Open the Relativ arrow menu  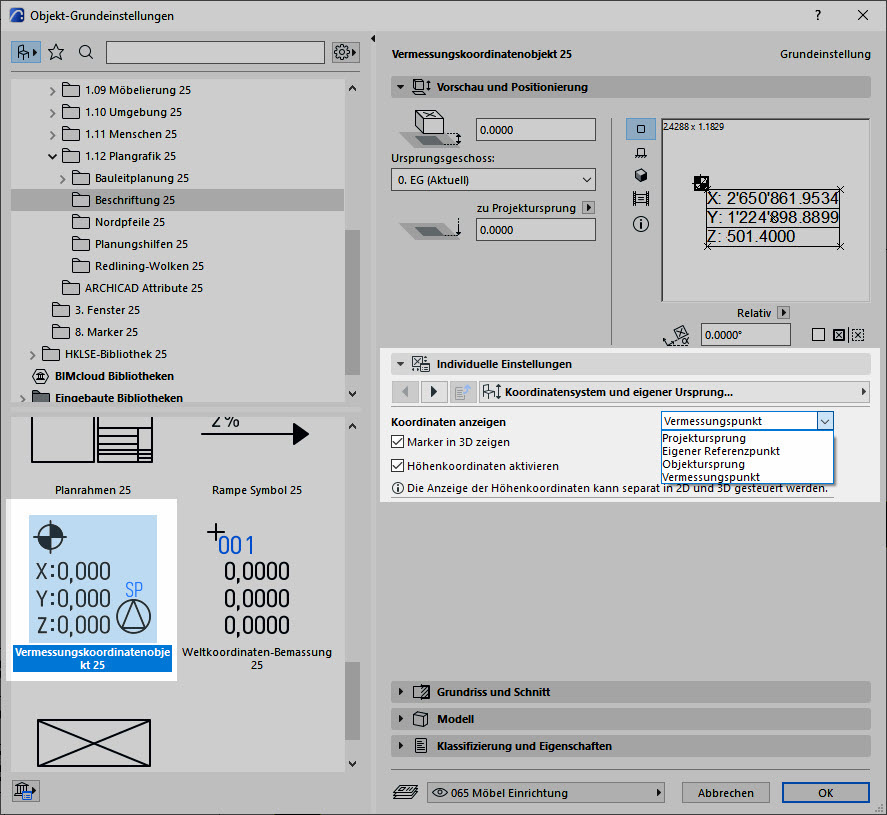click(783, 312)
